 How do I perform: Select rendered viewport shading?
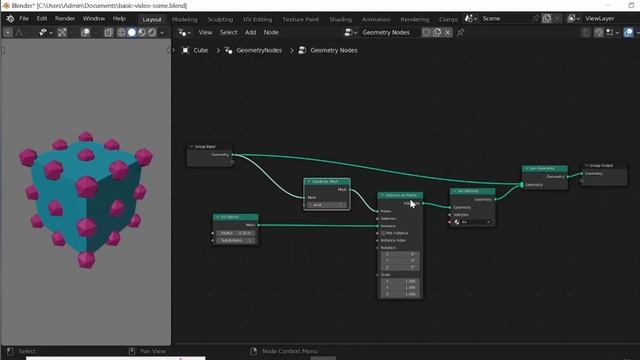tap(152, 32)
